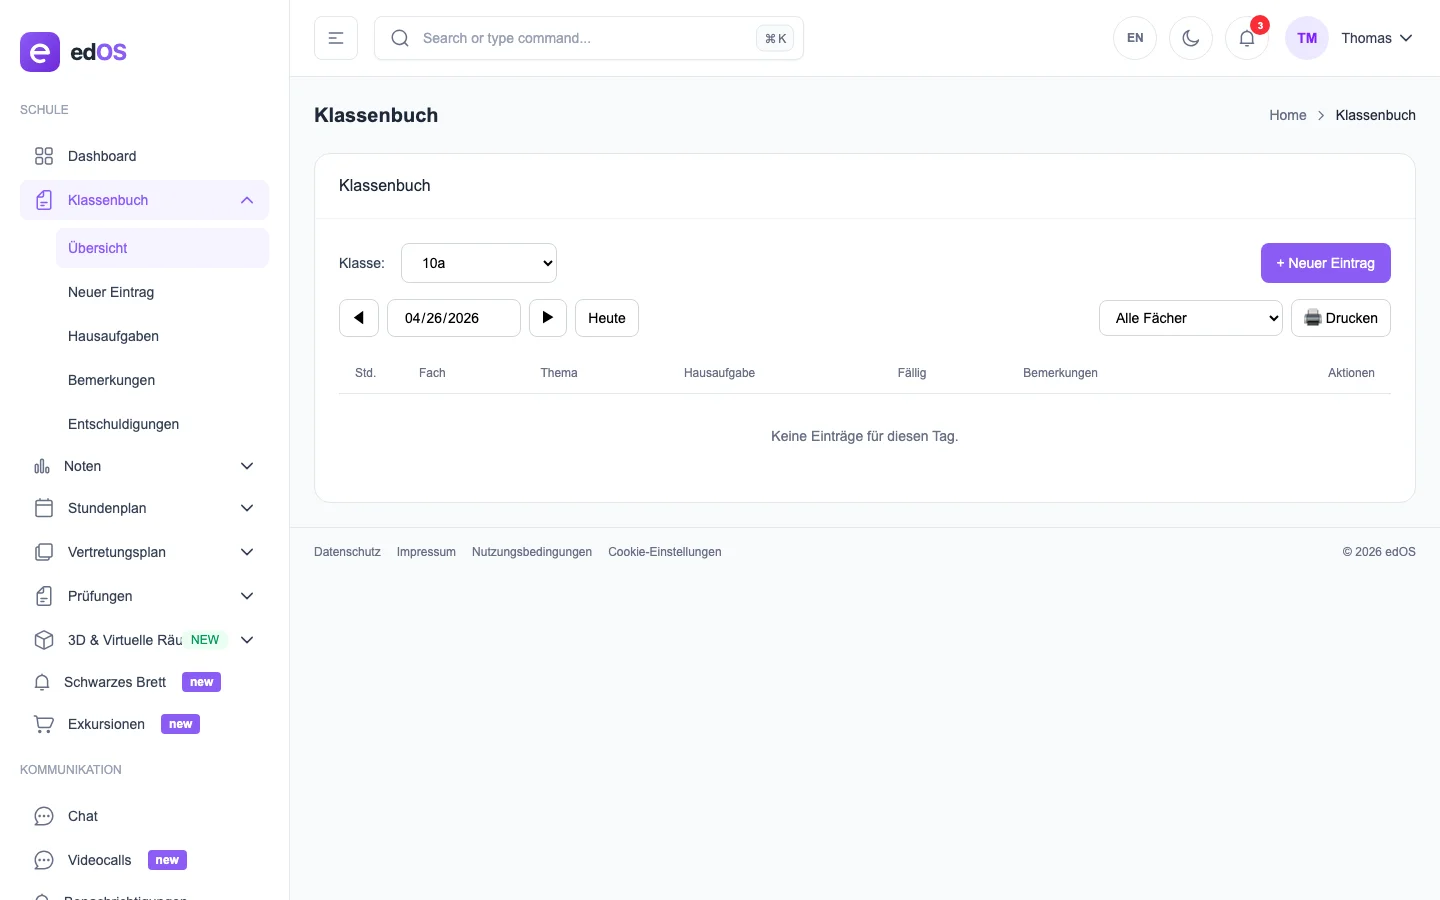Image resolution: width=1440 pixels, height=900 pixels.
Task: Select Entschuldigungen in the submenu
Action: [123, 424]
